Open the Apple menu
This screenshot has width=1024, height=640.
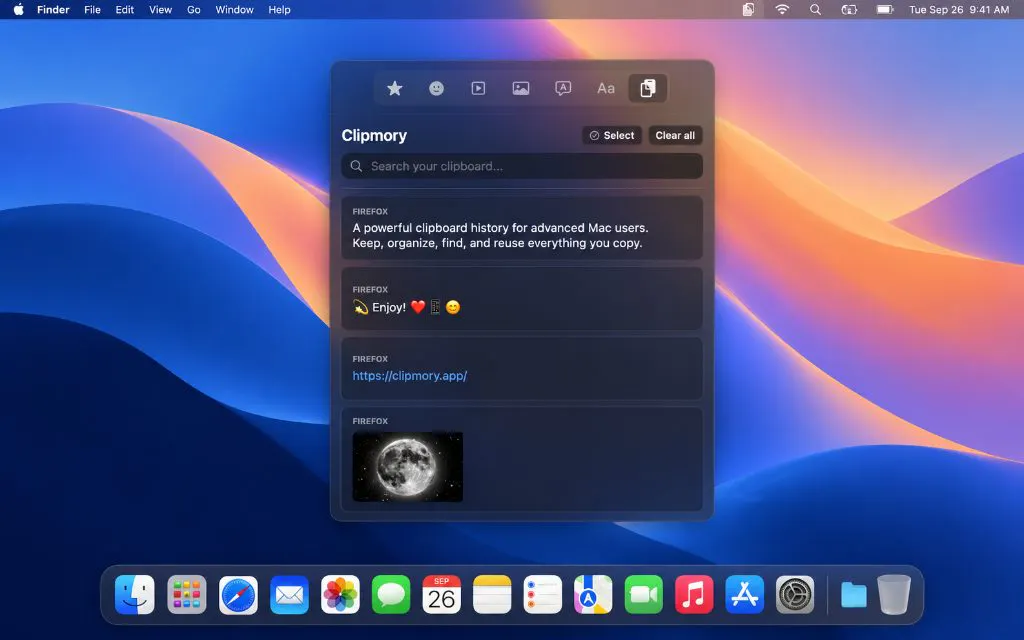click(x=18, y=10)
